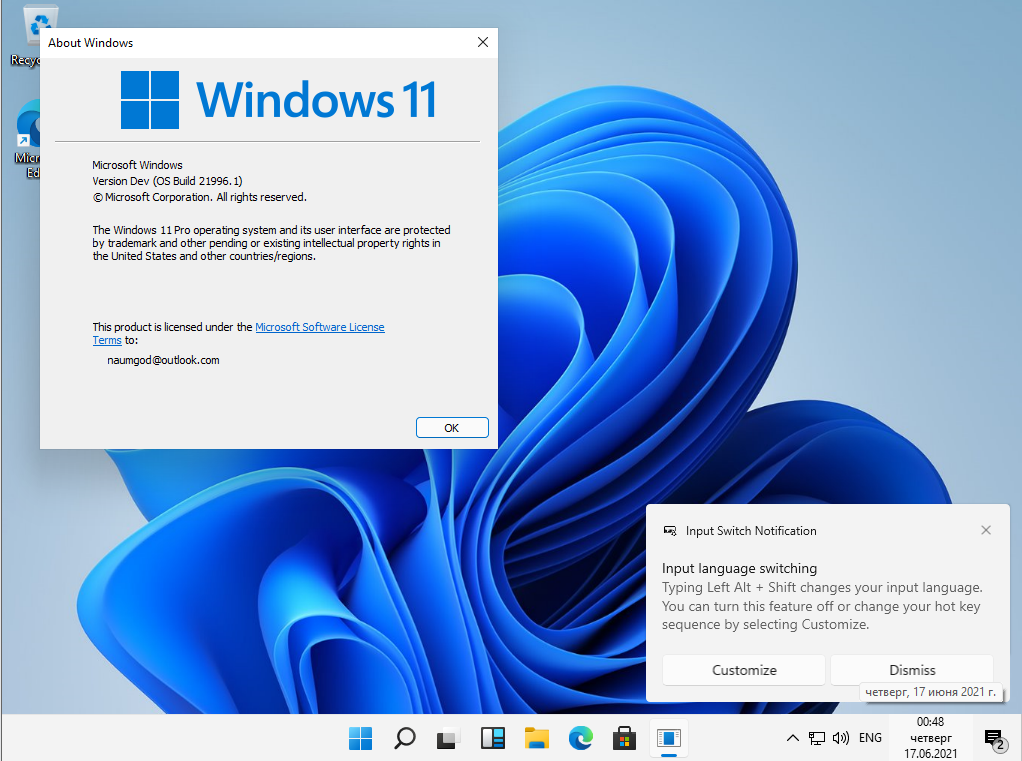The width and height of the screenshot is (1022, 761).
Task: Click the Input Switch Notification header icon
Action: 670,531
